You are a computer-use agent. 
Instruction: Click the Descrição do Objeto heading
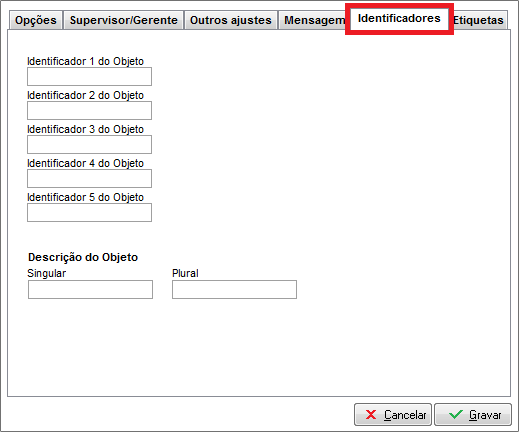click(83, 257)
